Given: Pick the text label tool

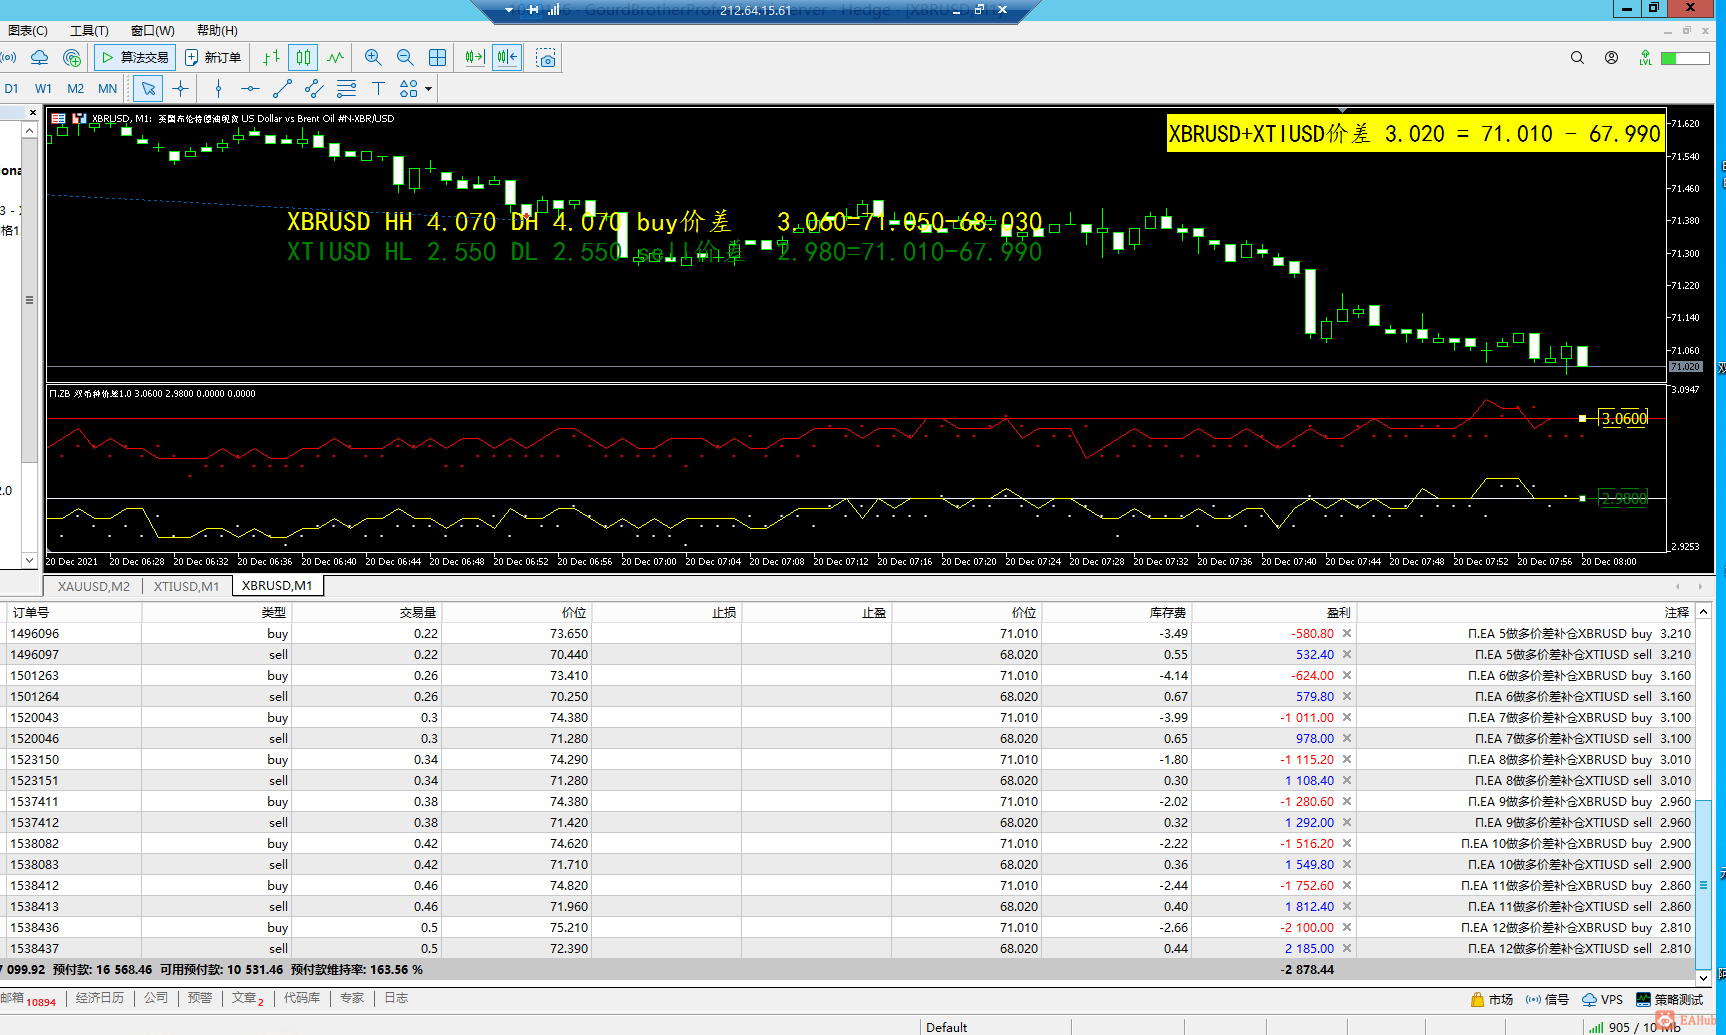Looking at the screenshot, I should tap(378, 89).
